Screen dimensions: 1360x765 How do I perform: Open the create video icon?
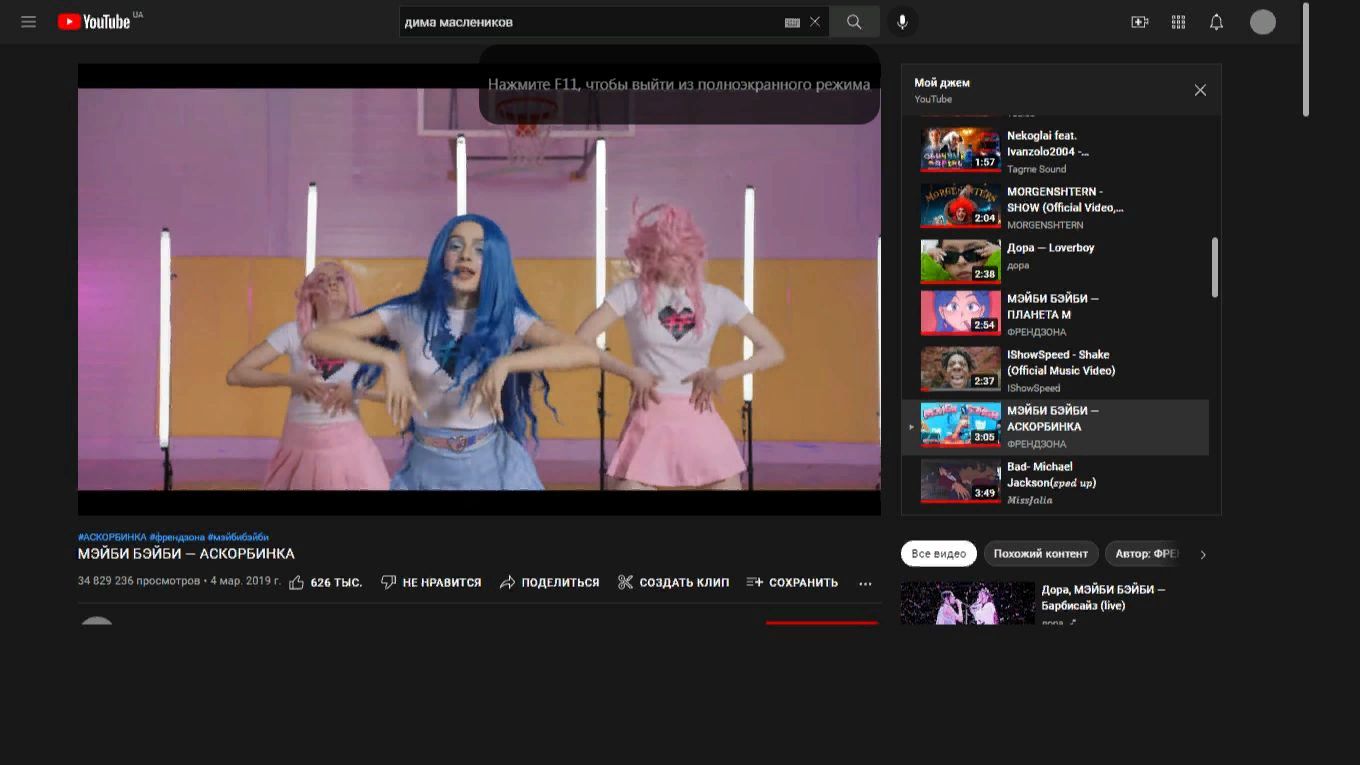point(1139,22)
